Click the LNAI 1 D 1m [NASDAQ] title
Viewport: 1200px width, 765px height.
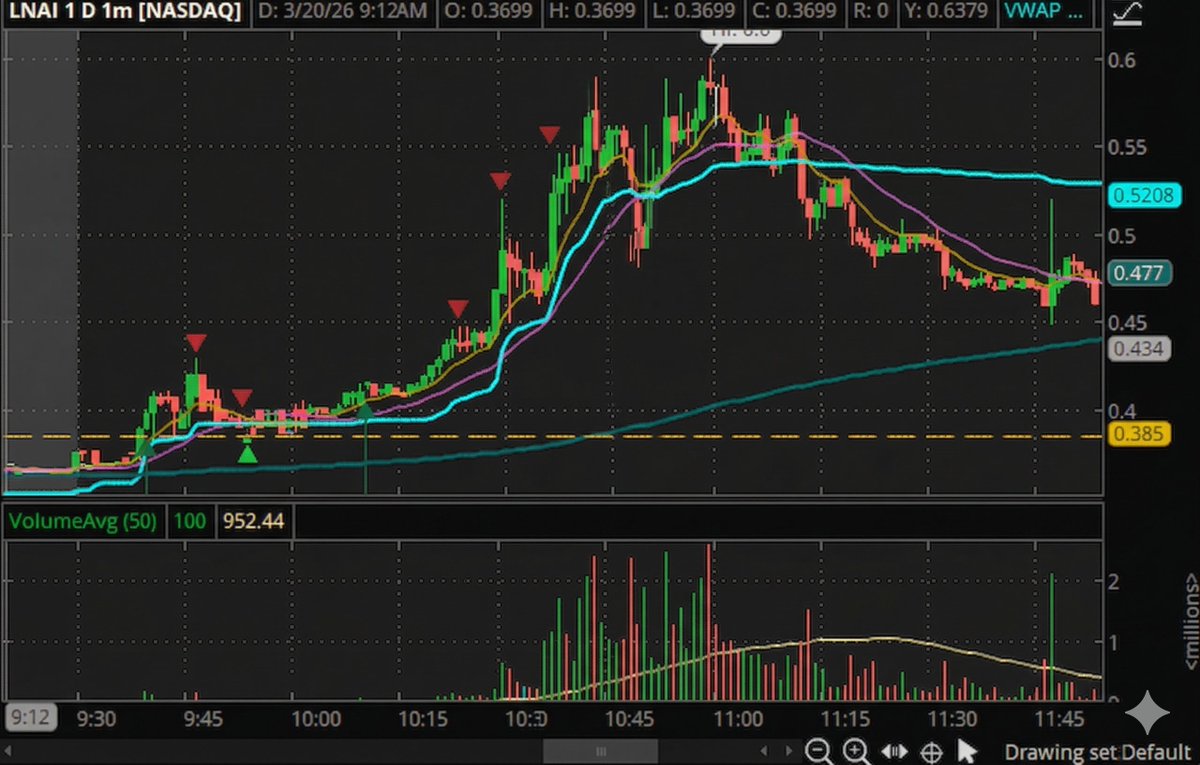(x=125, y=12)
